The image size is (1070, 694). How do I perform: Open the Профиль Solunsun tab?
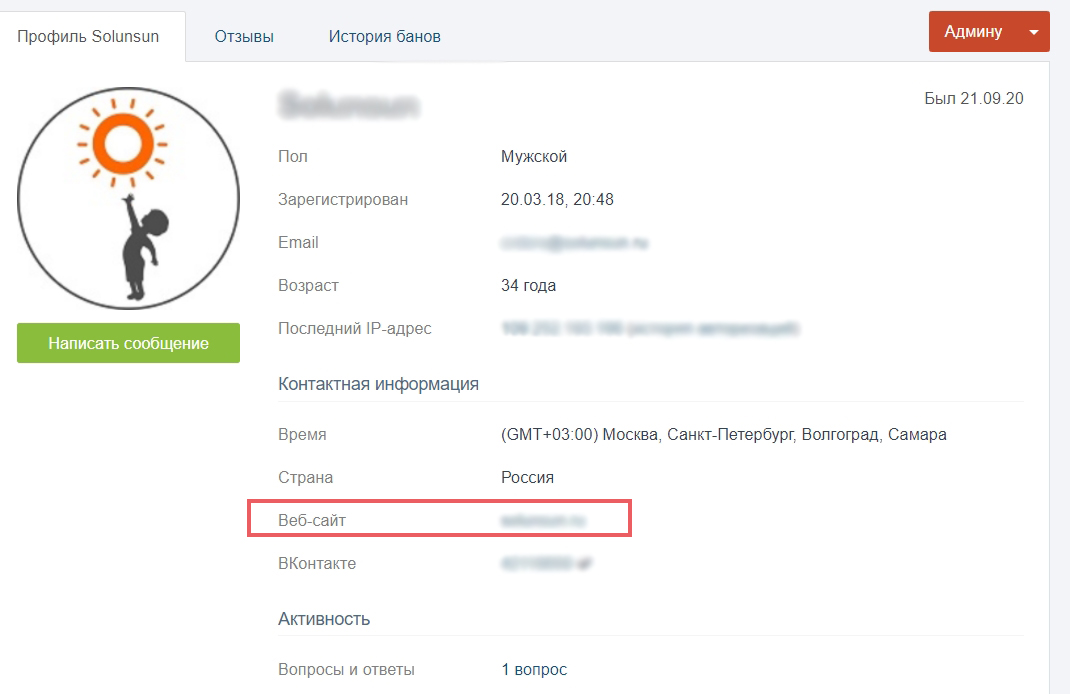point(88,36)
